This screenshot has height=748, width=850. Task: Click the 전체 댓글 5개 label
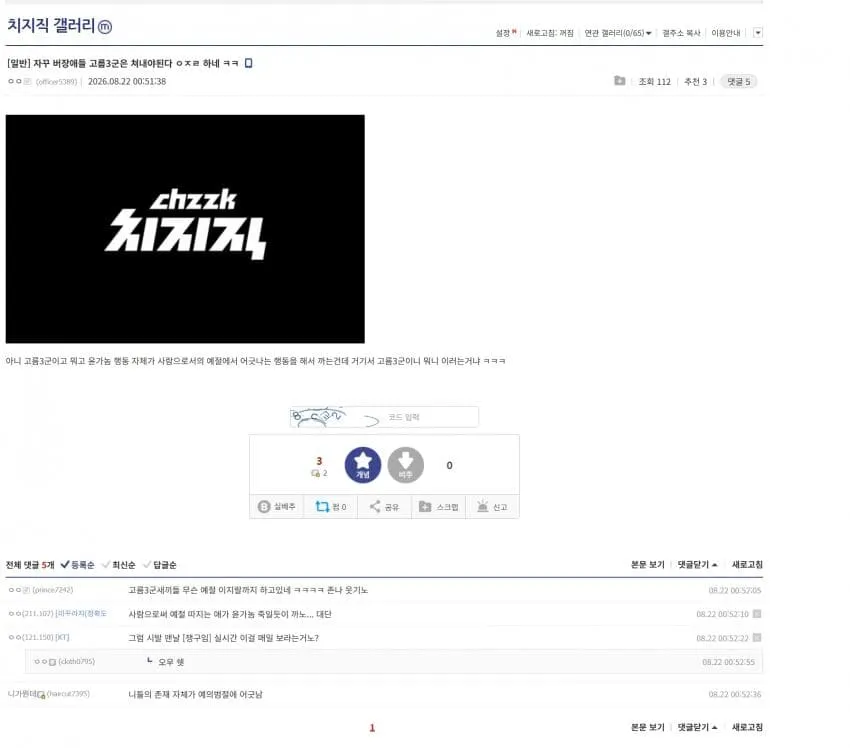coord(30,565)
